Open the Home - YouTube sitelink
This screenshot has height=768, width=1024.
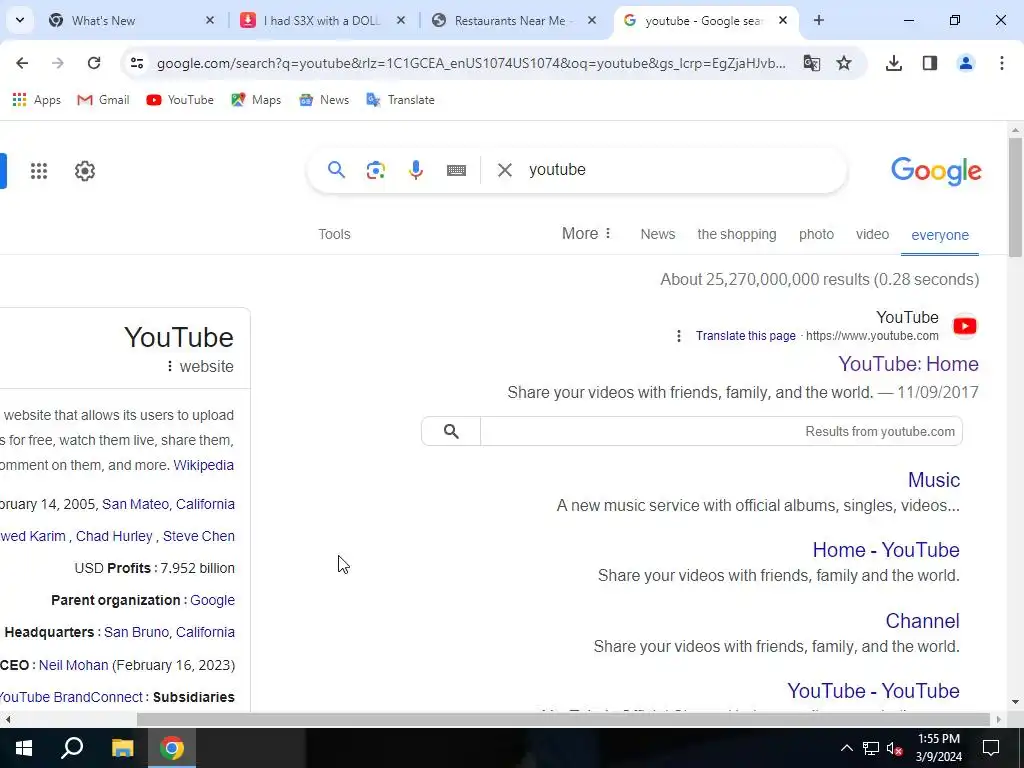[x=886, y=550]
